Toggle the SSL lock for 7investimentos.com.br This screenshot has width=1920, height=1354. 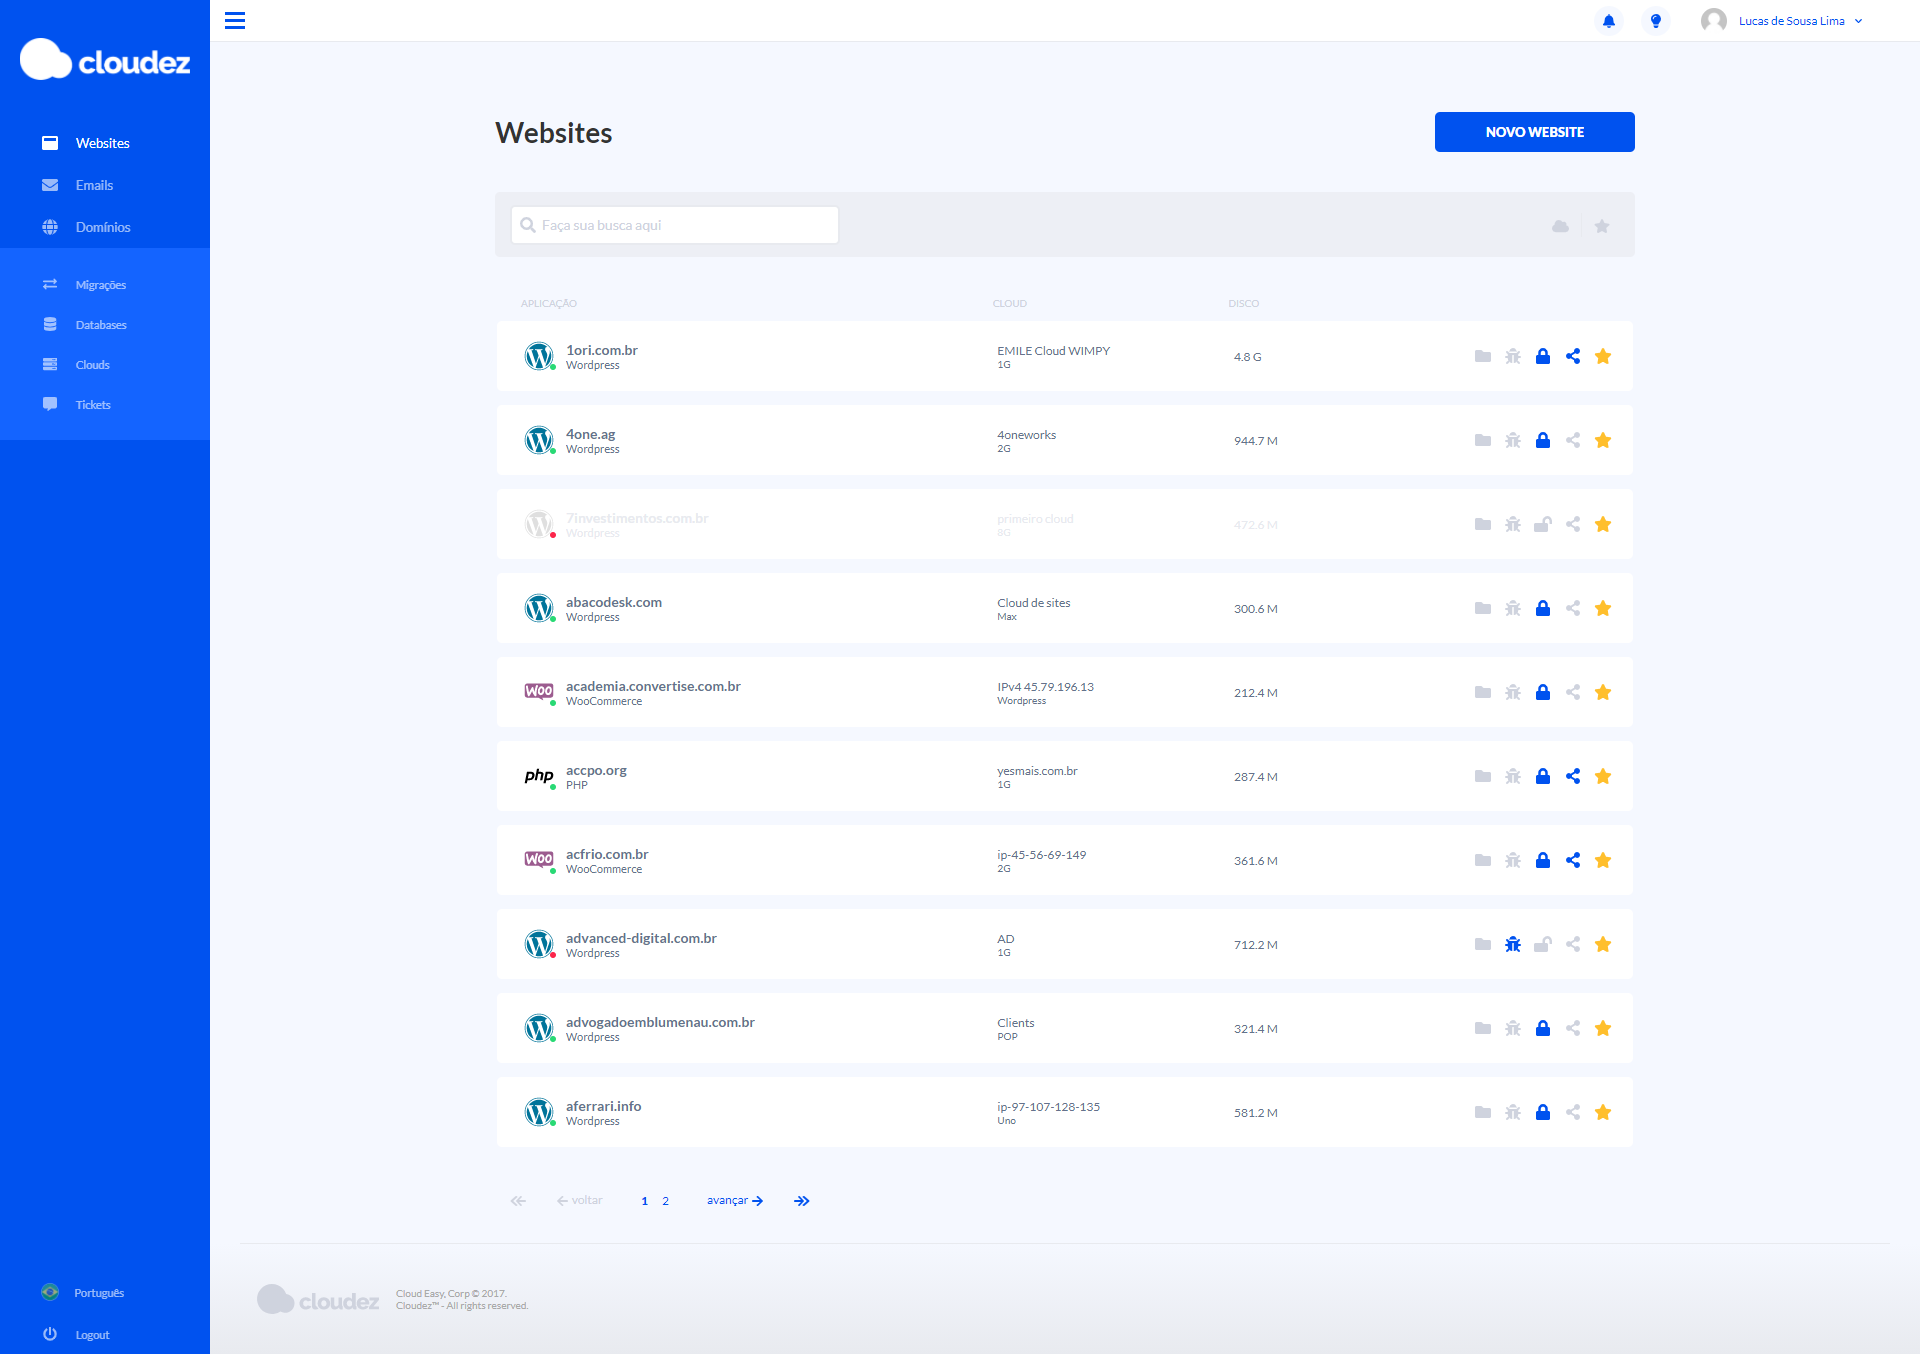(1543, 524)
